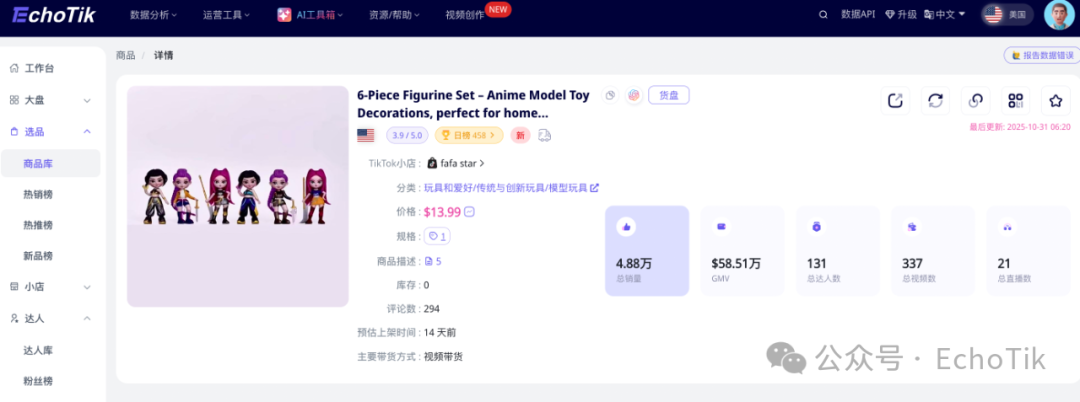Click the 货盘 button
This screenshot has width=1080, height=402.
669,95
